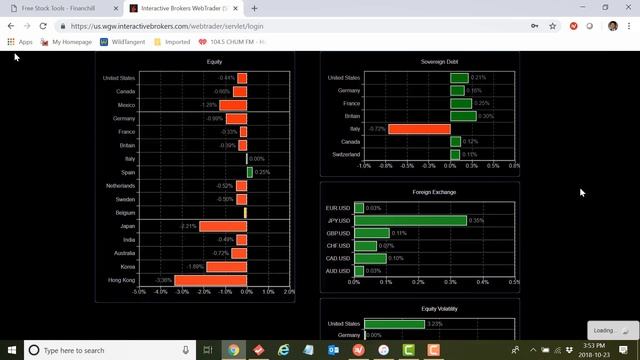The image size is (640, 360).
Task: Open the Windows Start menu
Action: 12,350
